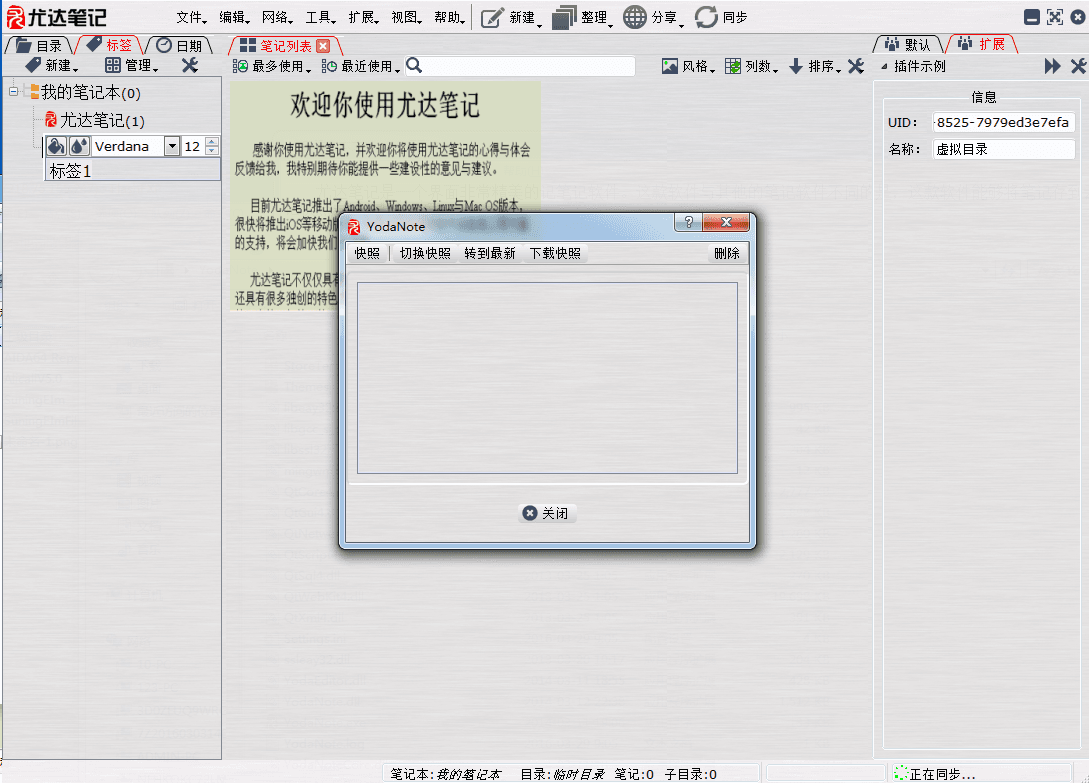Switch to the 扩展 plugin tab
The width and height of the screenshot is (1089, 783).
coord(982,44)
